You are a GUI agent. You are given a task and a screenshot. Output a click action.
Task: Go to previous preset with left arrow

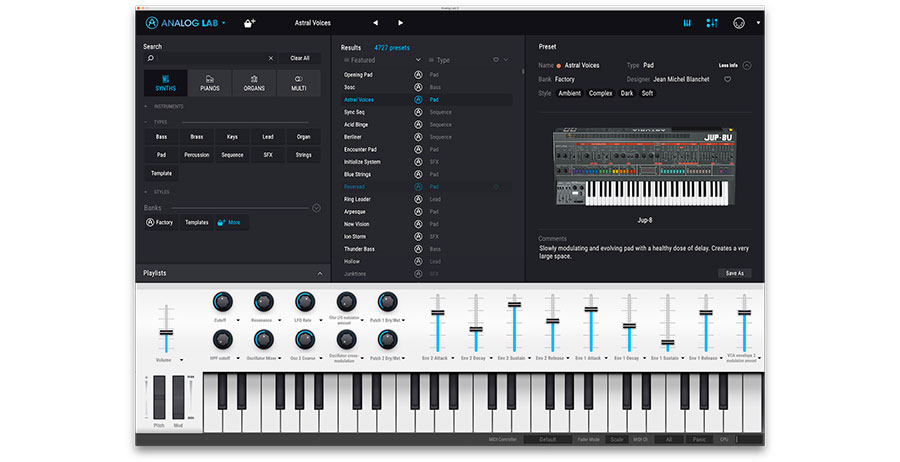(x=375, y=23)
